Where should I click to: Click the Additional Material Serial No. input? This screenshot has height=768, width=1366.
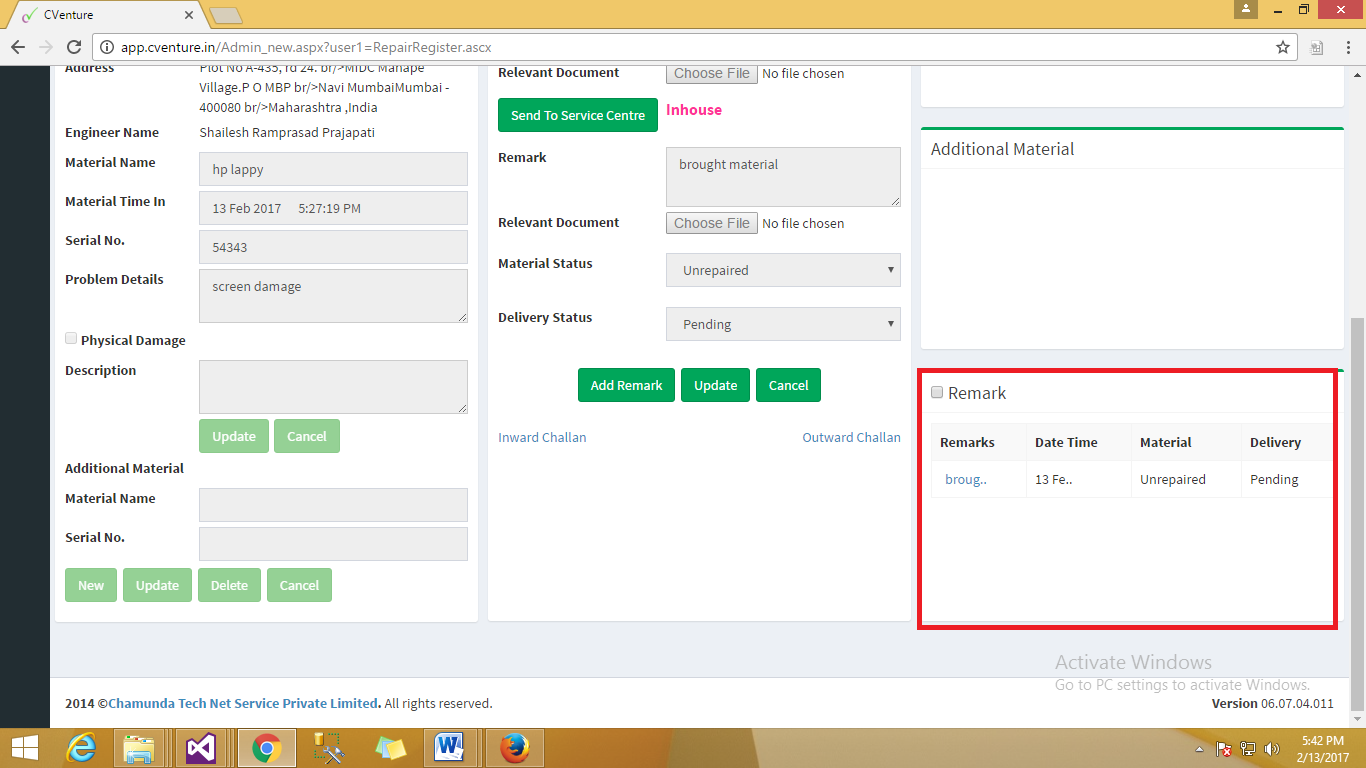tap(333, 544)
